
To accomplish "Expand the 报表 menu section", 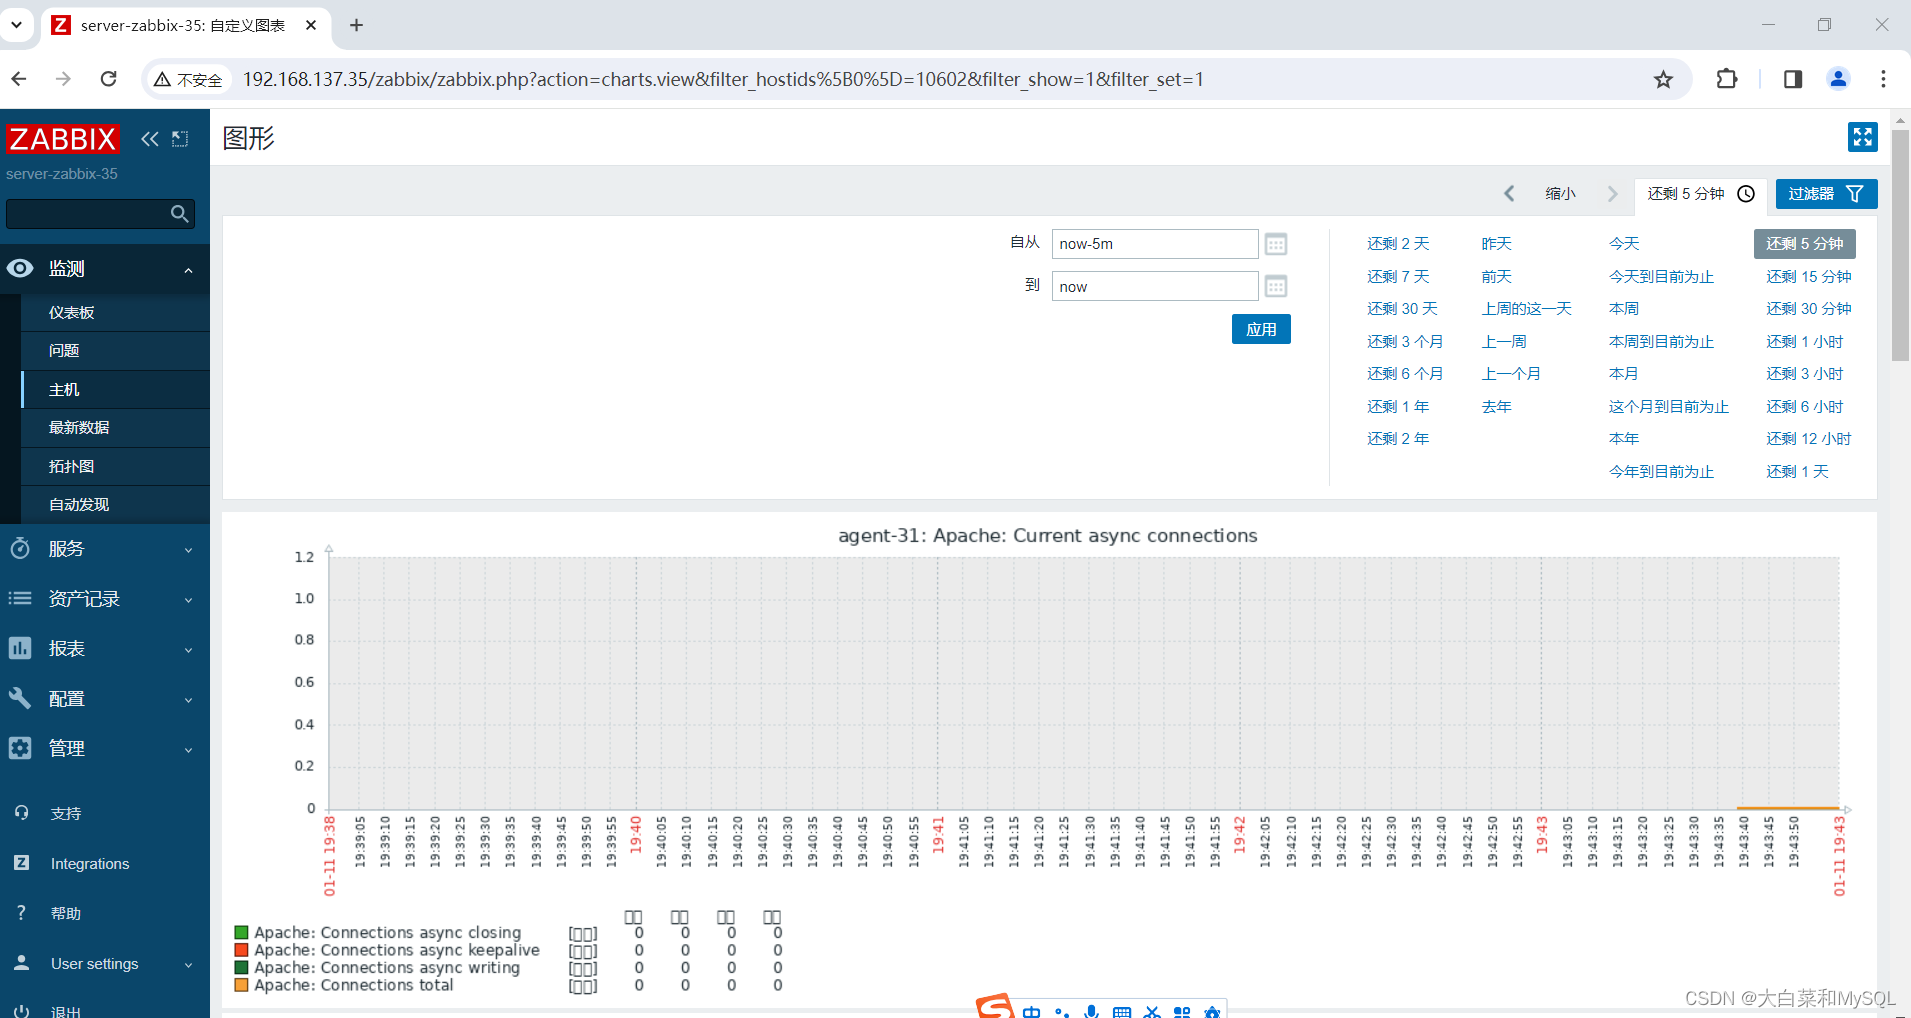I will point(189,650).
